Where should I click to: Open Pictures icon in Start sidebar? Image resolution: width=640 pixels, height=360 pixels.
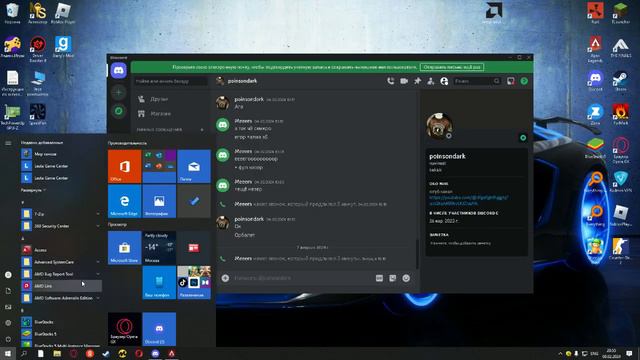coord(8,307)
